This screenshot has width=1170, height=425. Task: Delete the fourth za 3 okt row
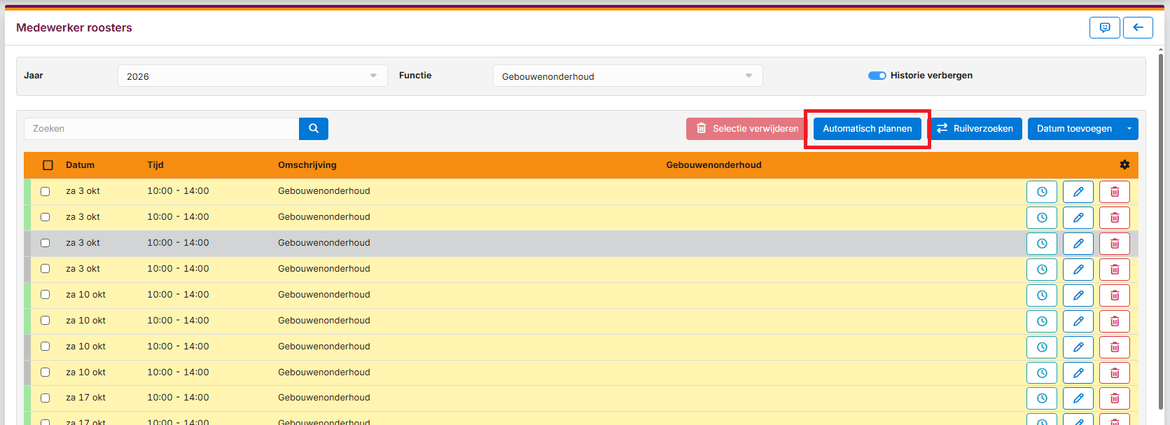tap(1115, 269)
